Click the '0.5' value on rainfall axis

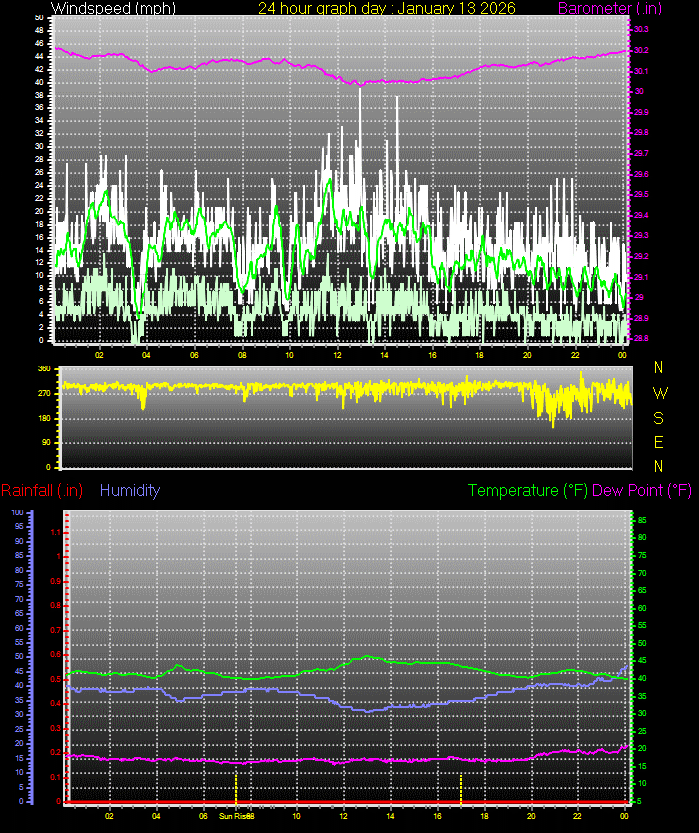tap(56, 679)
